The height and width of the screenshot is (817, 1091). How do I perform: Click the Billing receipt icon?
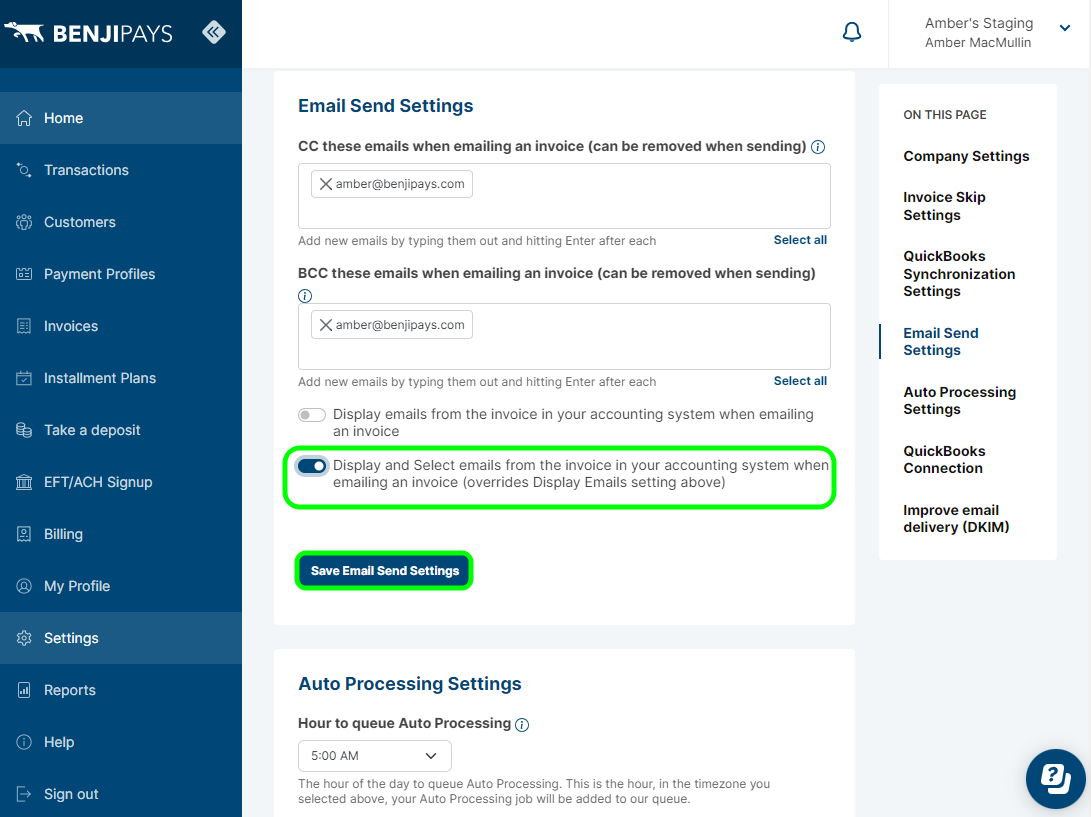point(24,534)
